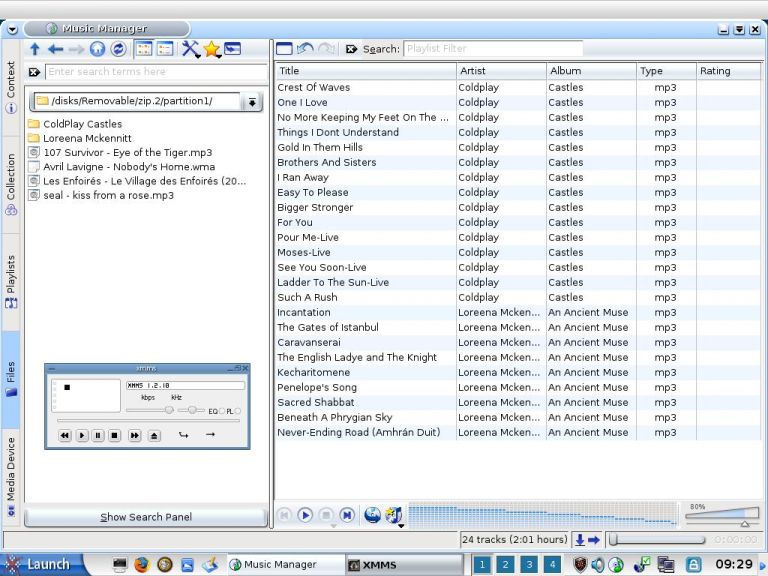Switch file browser to detailed list view

pos(165,49)
